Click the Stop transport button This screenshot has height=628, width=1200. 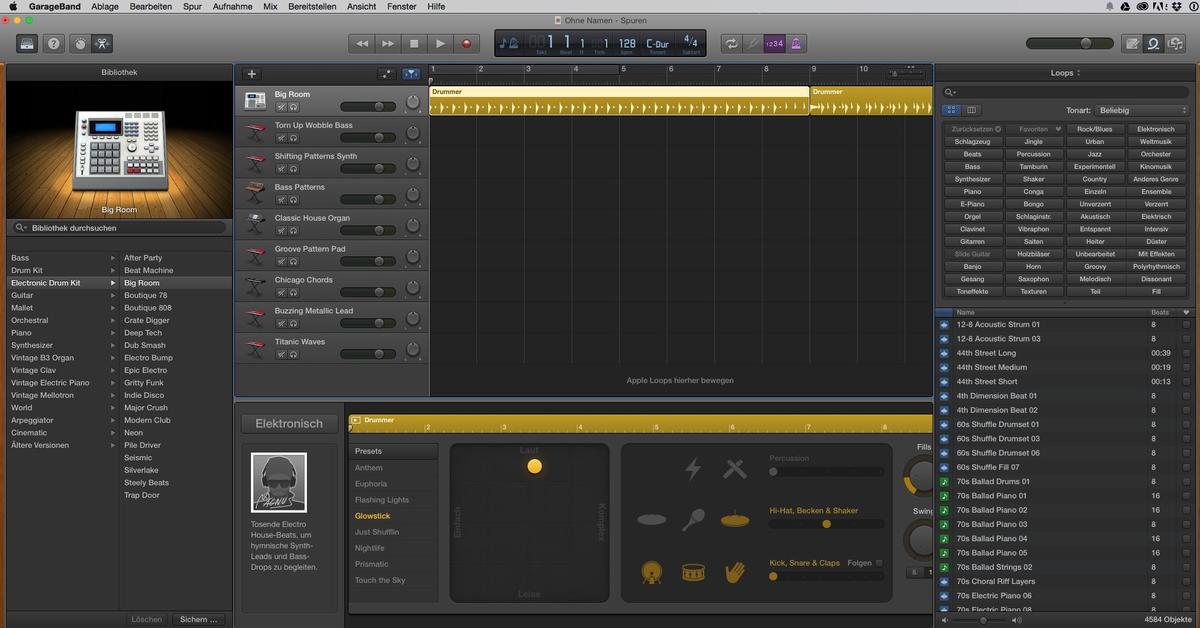coord(414,44)
